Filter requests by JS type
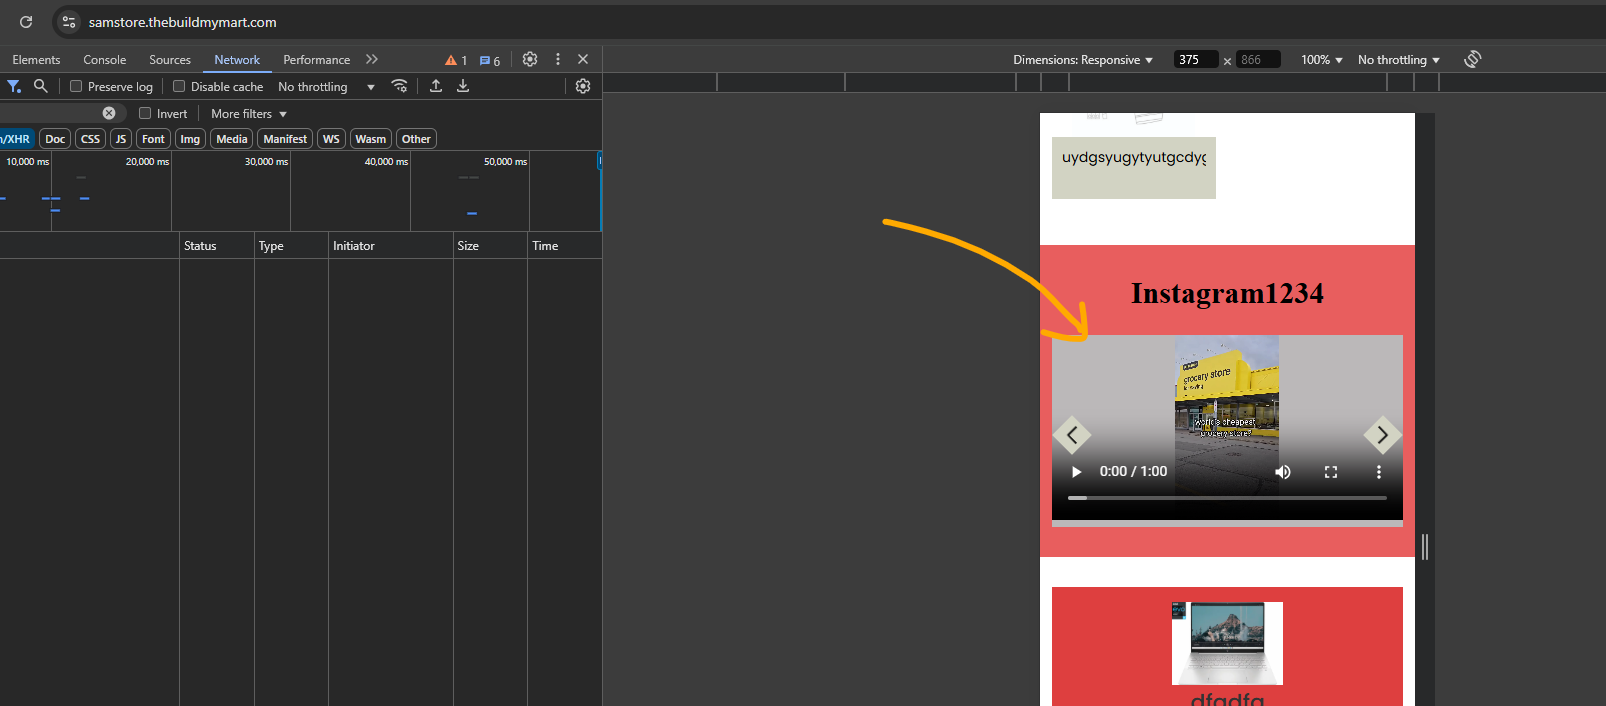1606x706 pixels. (x=121, y=139)
